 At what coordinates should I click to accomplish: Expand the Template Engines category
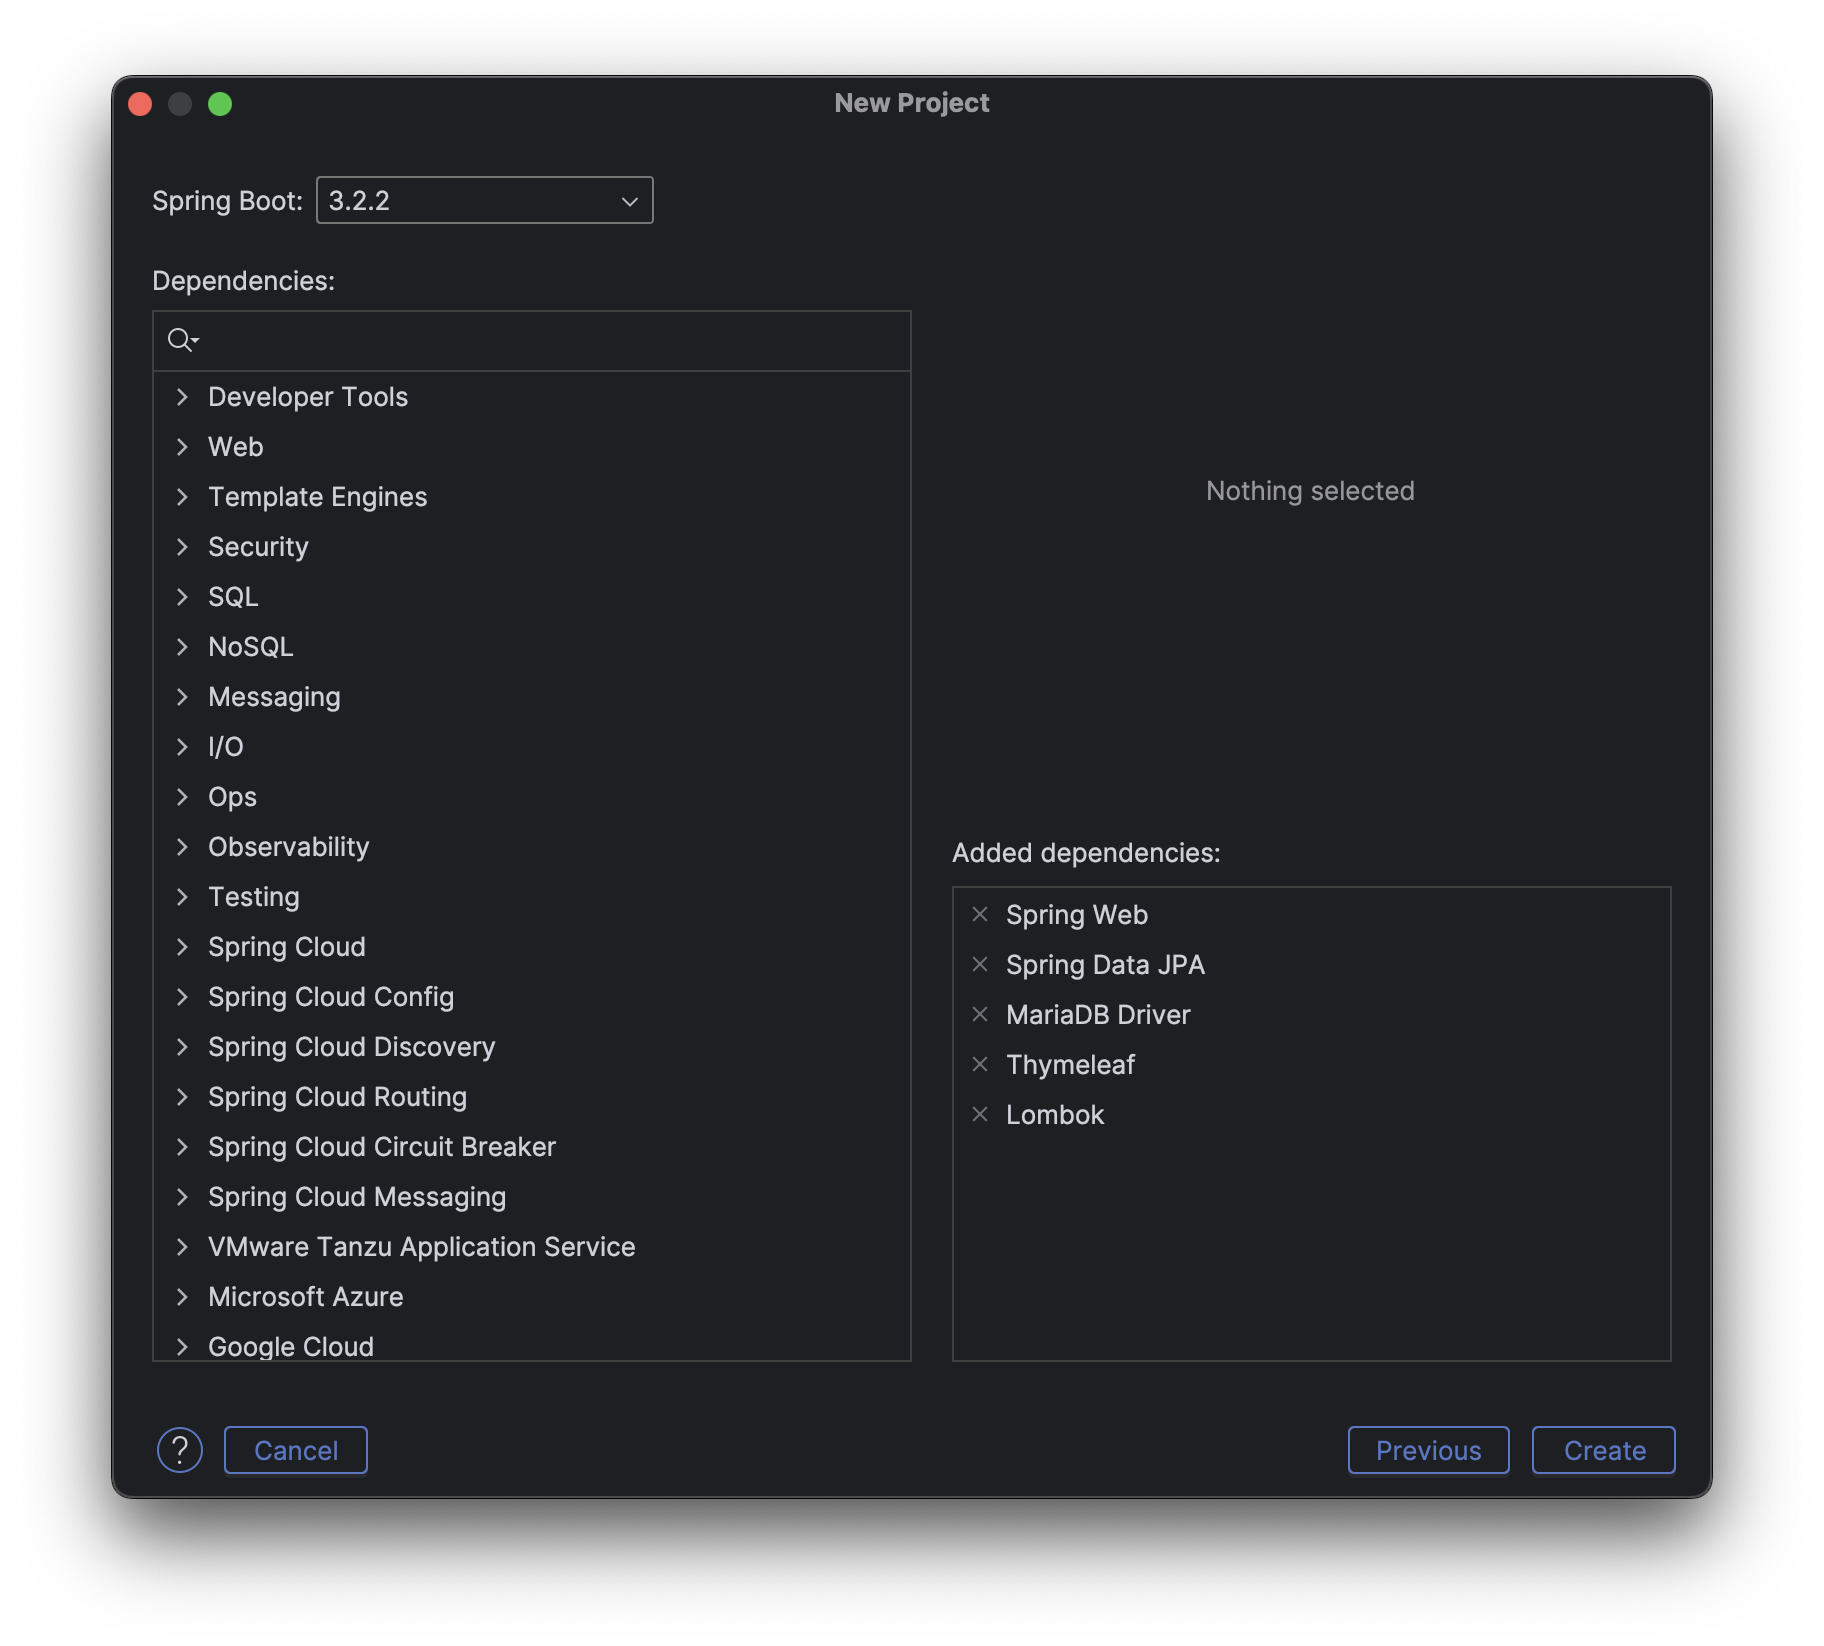182,497
